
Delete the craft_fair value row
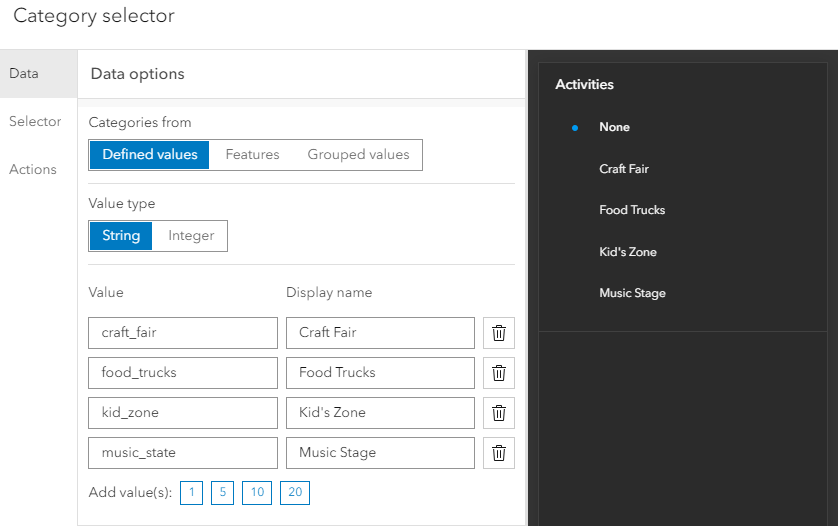[x=498, y=333]
